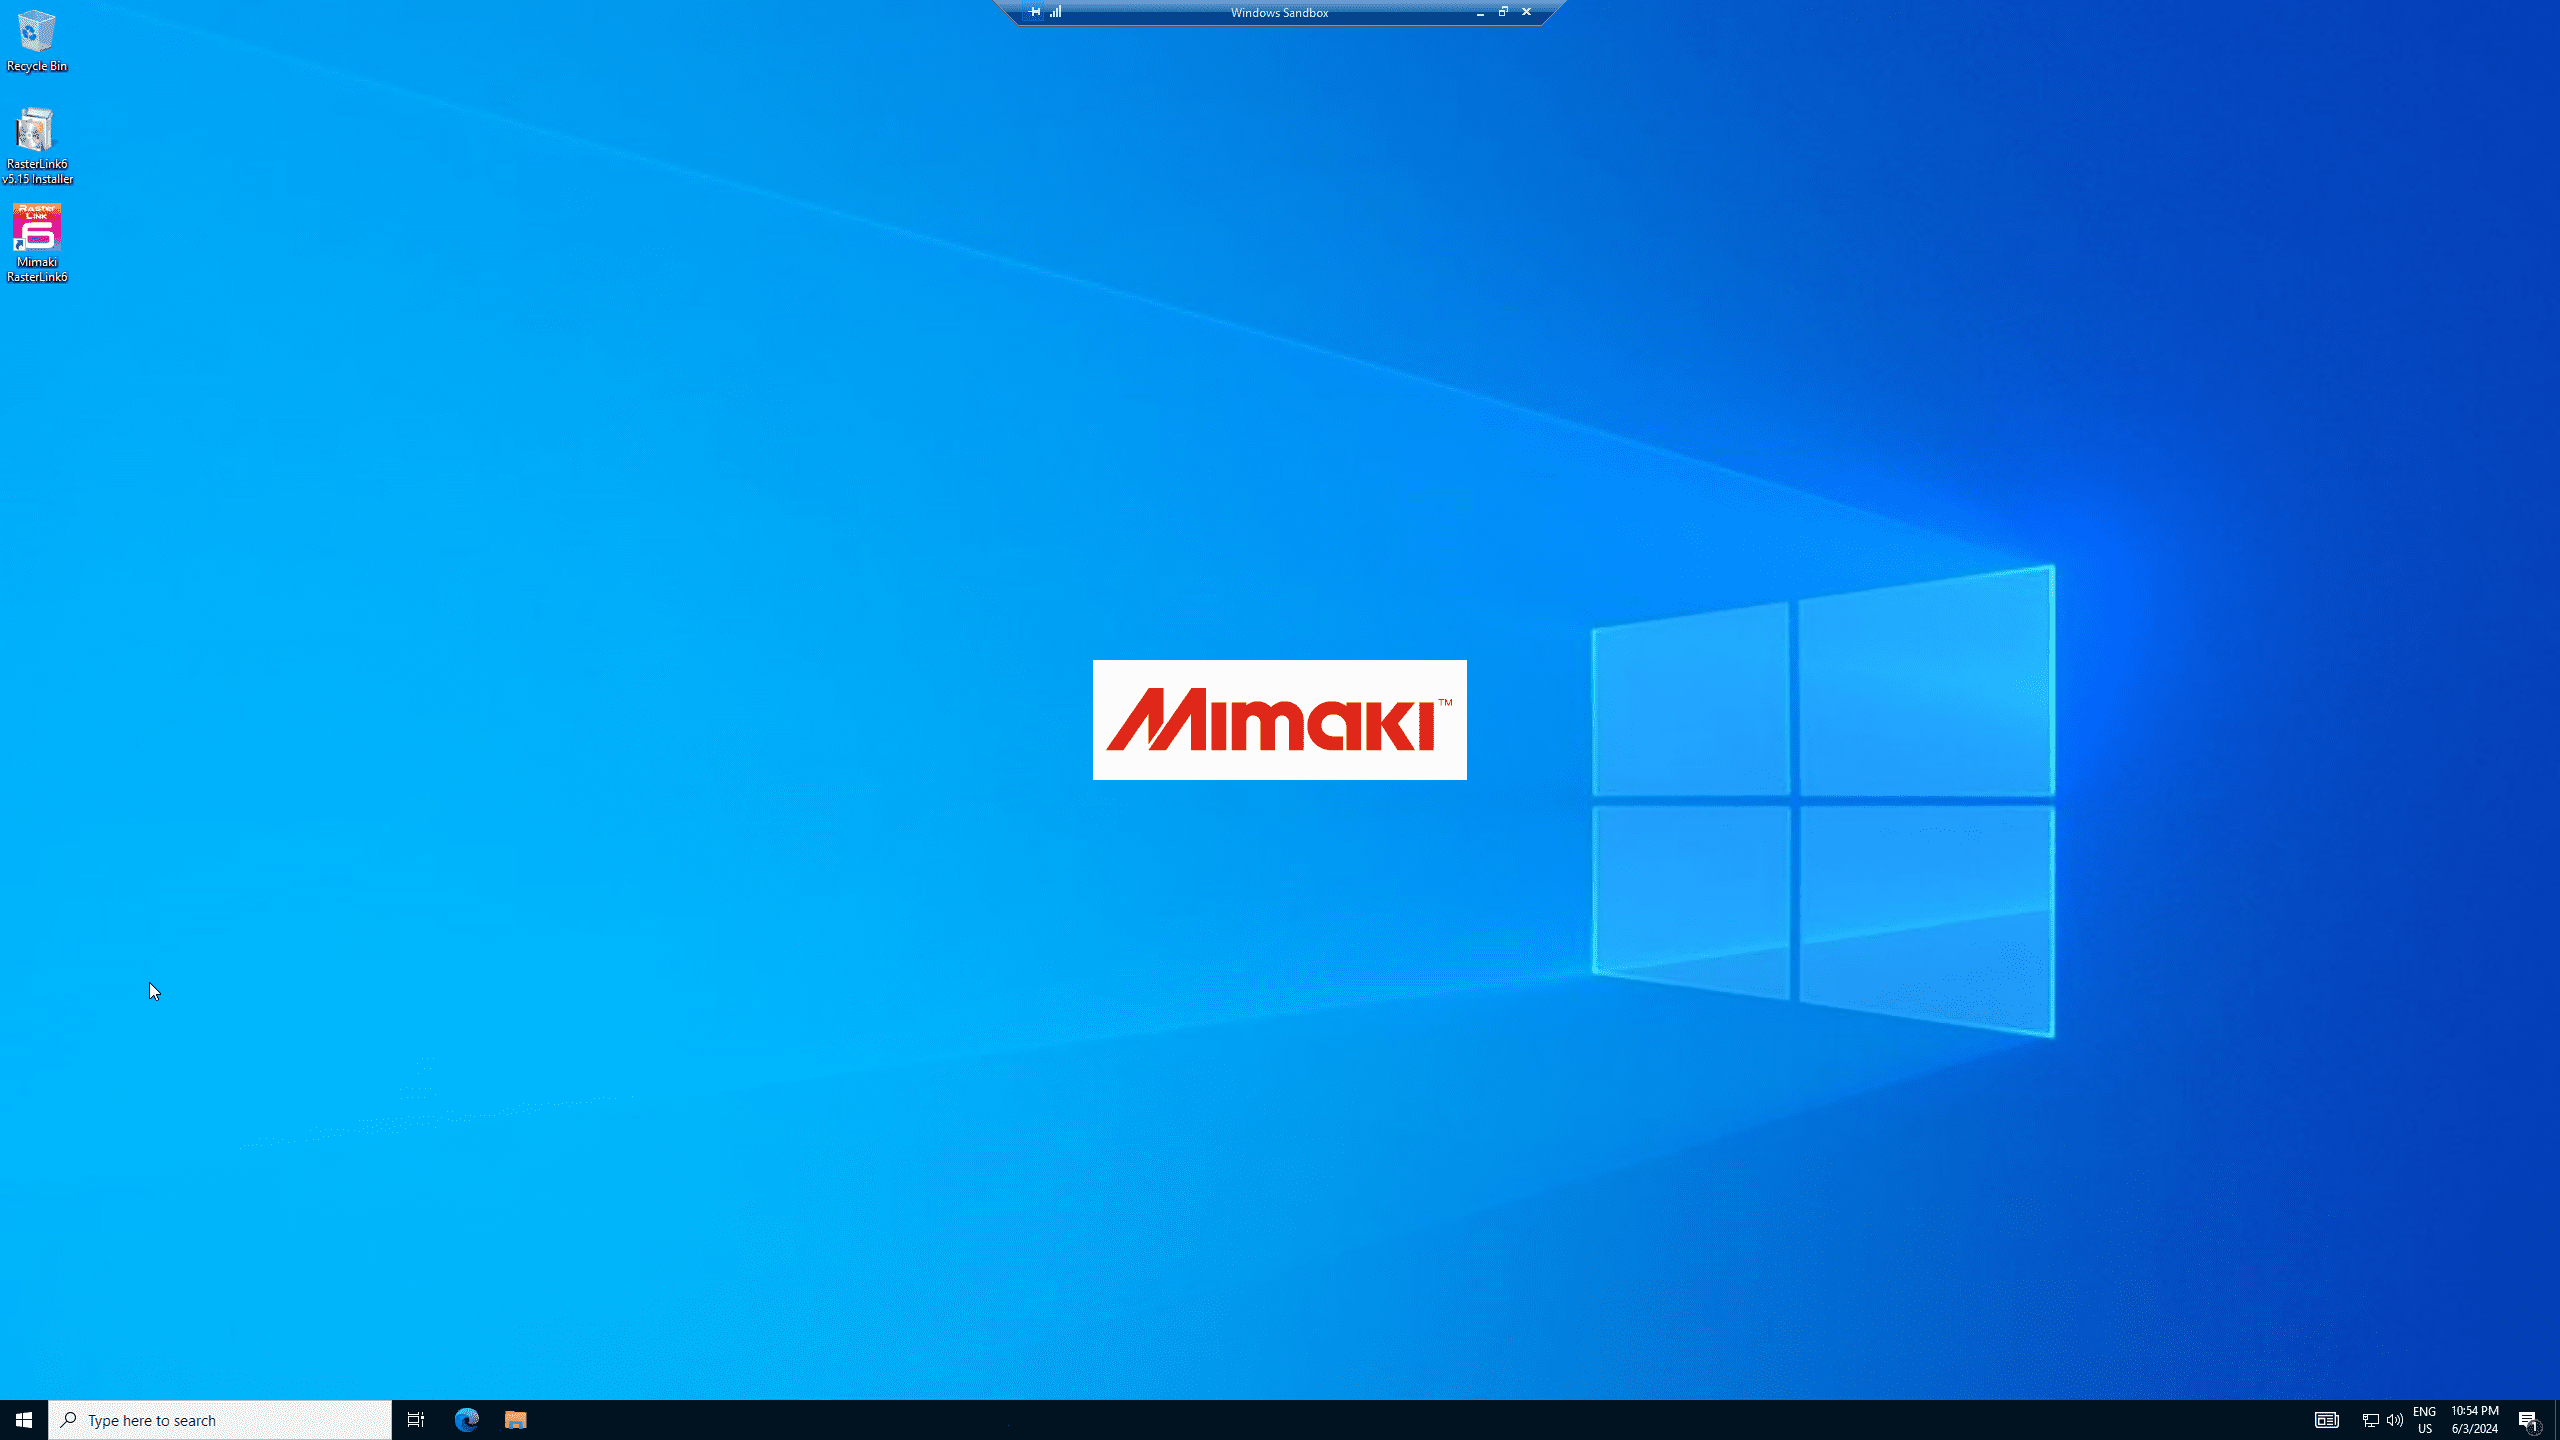Toggle the Sandbox connection bar pin
Image resolution: width=2560 pixels, height=1440 pixels.
pyautogui.click(x=1034, y=12)
